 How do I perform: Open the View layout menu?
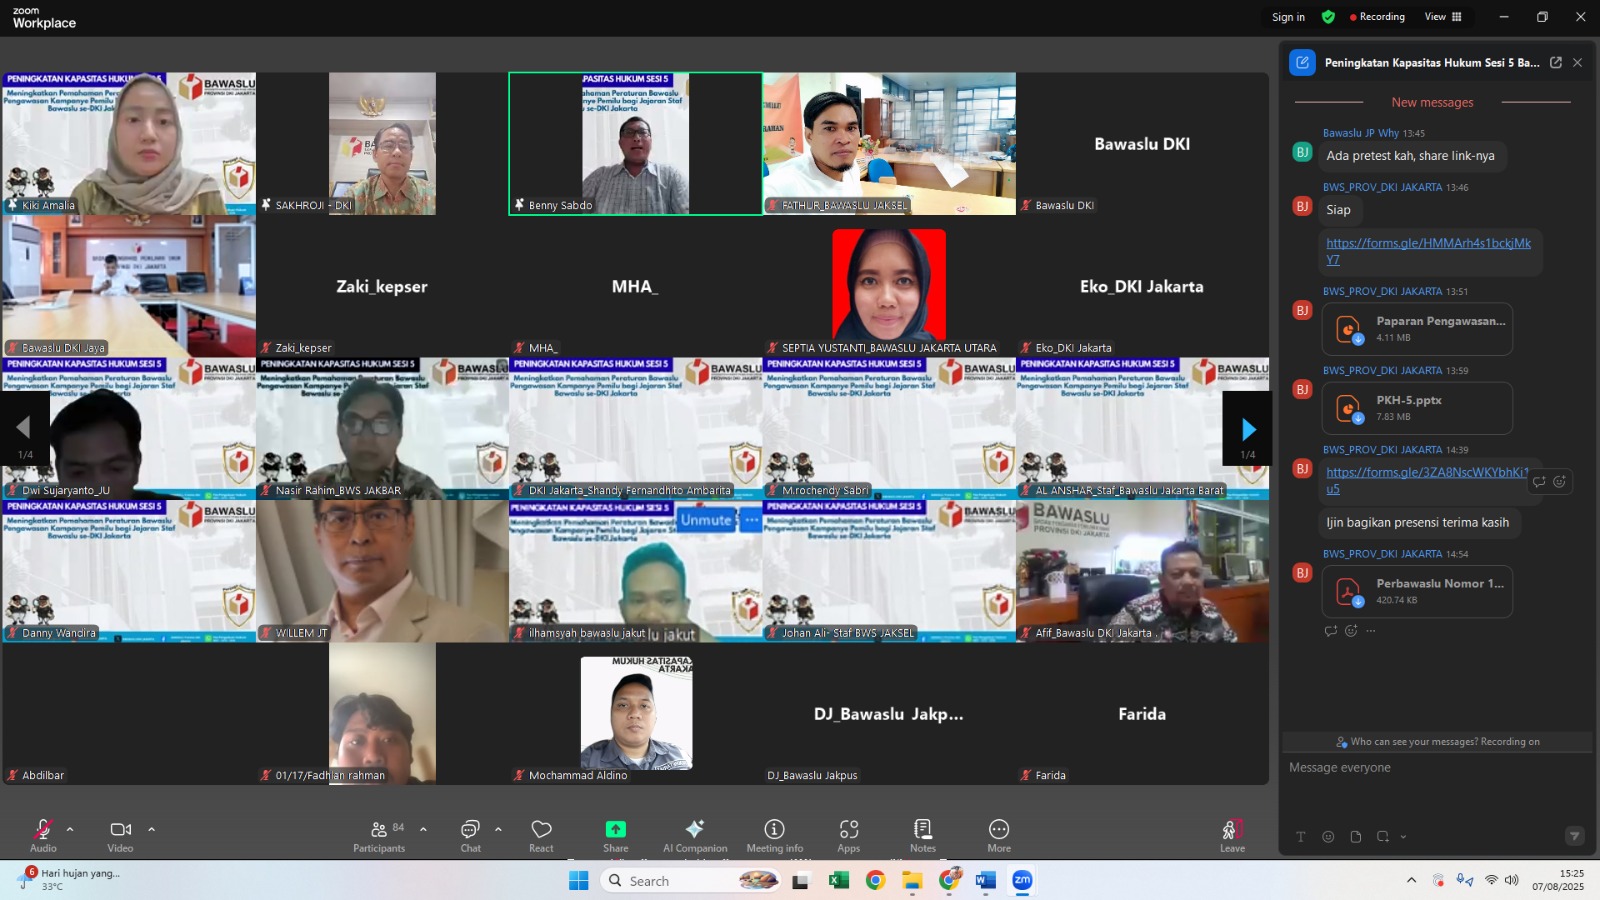click(1443, 17)
